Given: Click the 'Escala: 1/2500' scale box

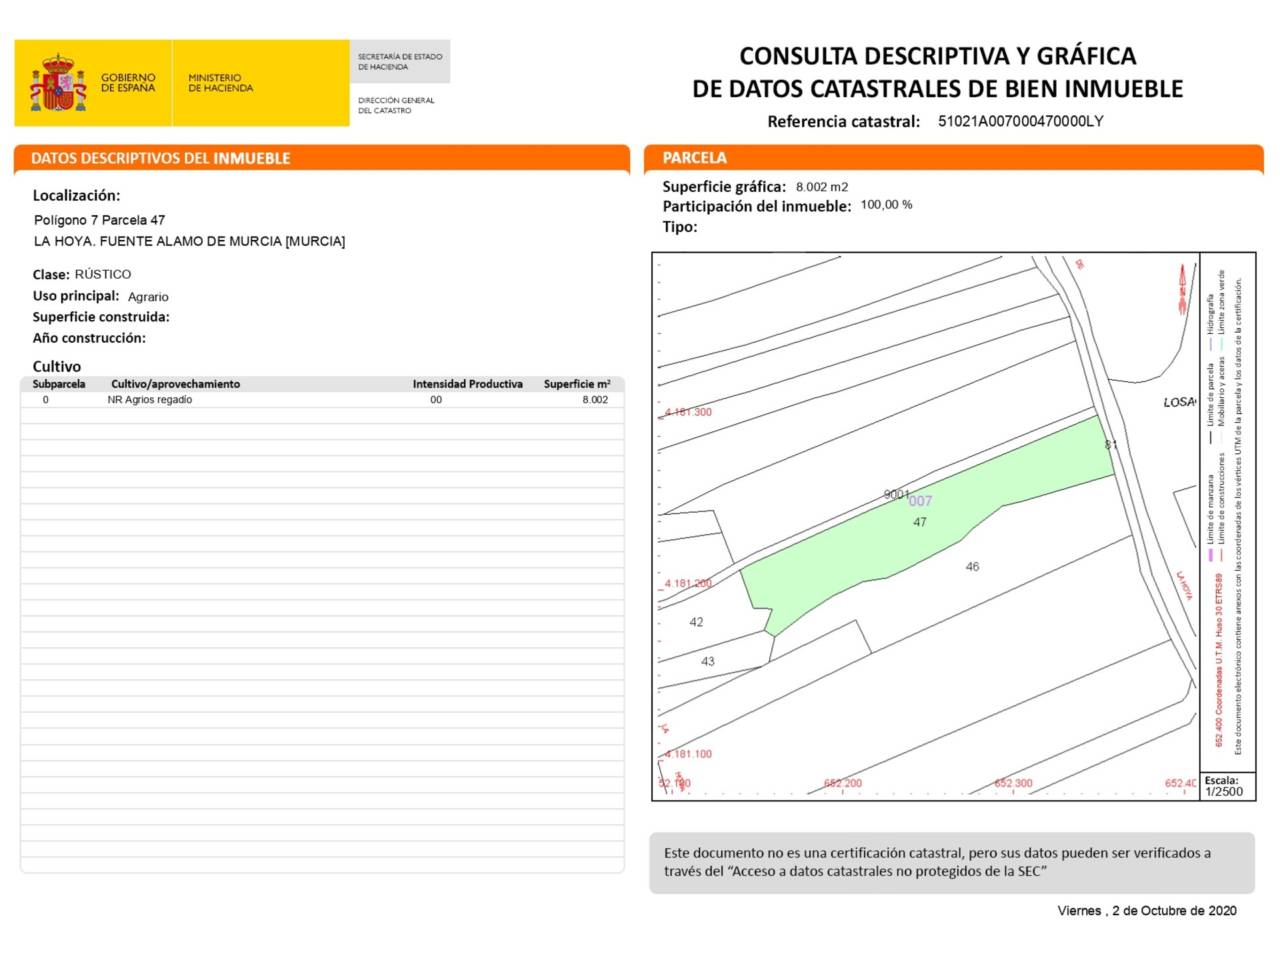Looking at the screenshot, I should pyautogui.click(x=1227, y=786).
